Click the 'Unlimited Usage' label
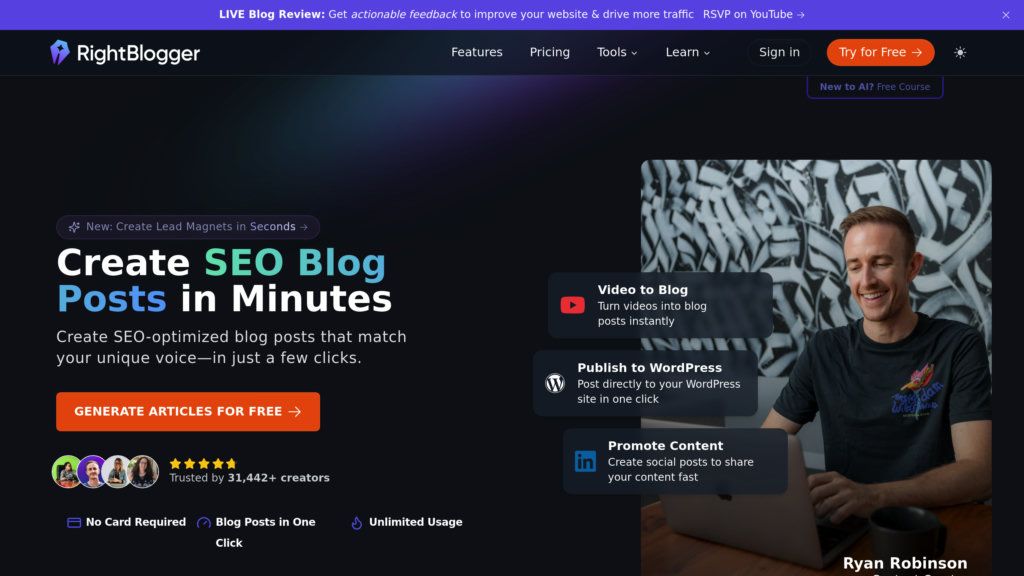This screenshot has height=576, width=1024. (415, 522)
